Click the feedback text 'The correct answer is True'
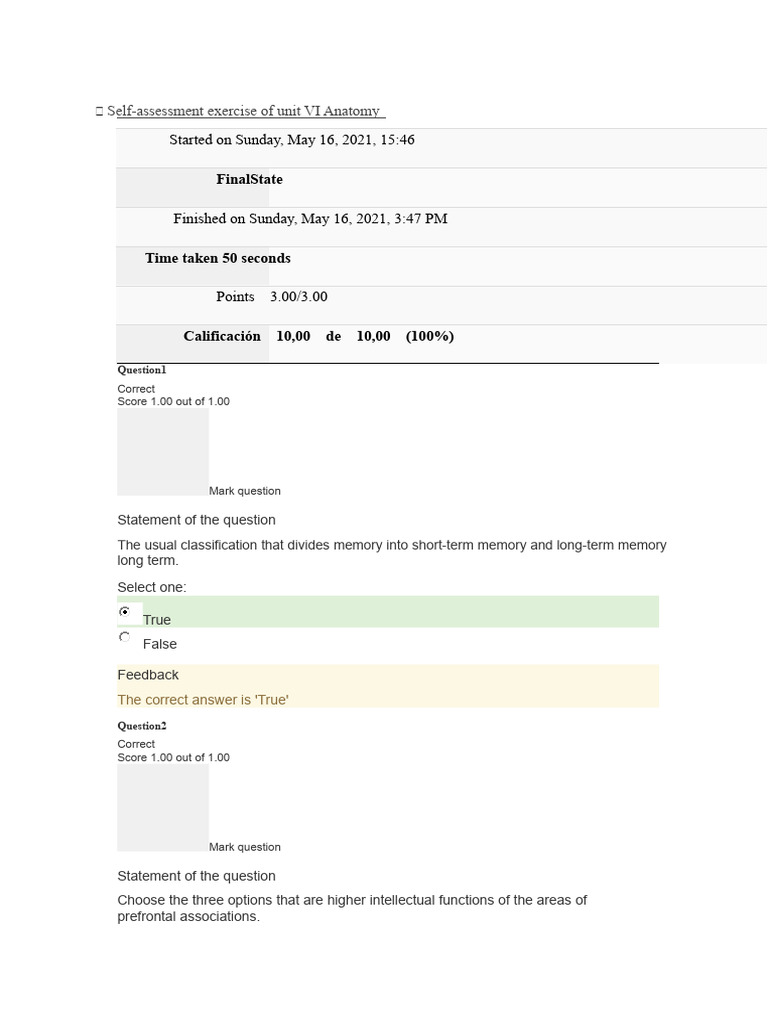 click(x=203, y=700)
